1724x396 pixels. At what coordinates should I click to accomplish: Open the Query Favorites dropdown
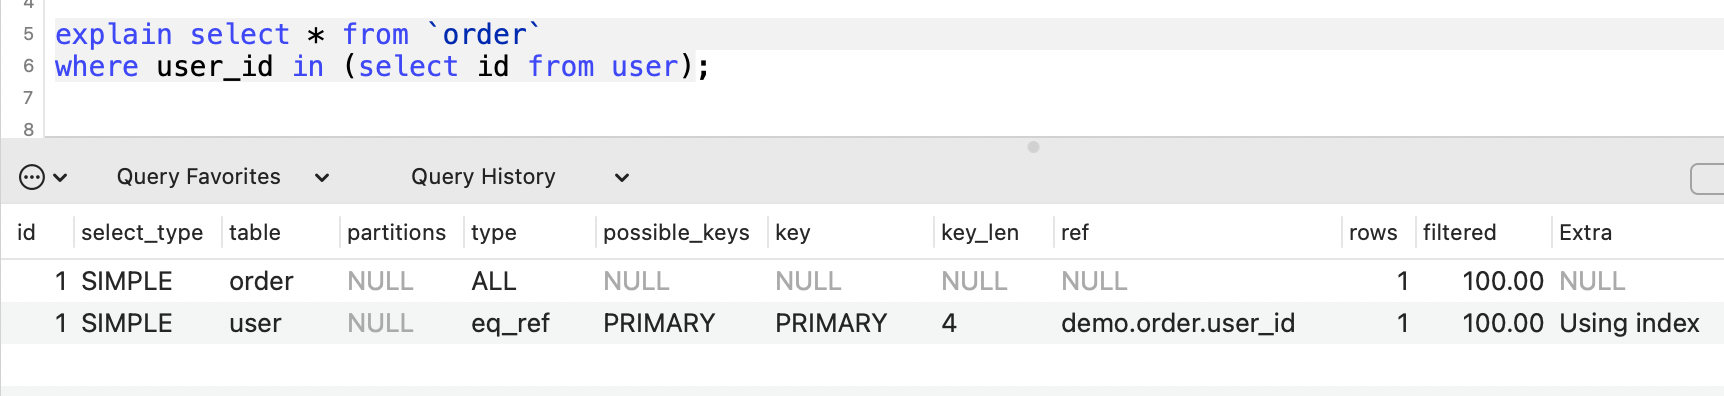point(223,177)
